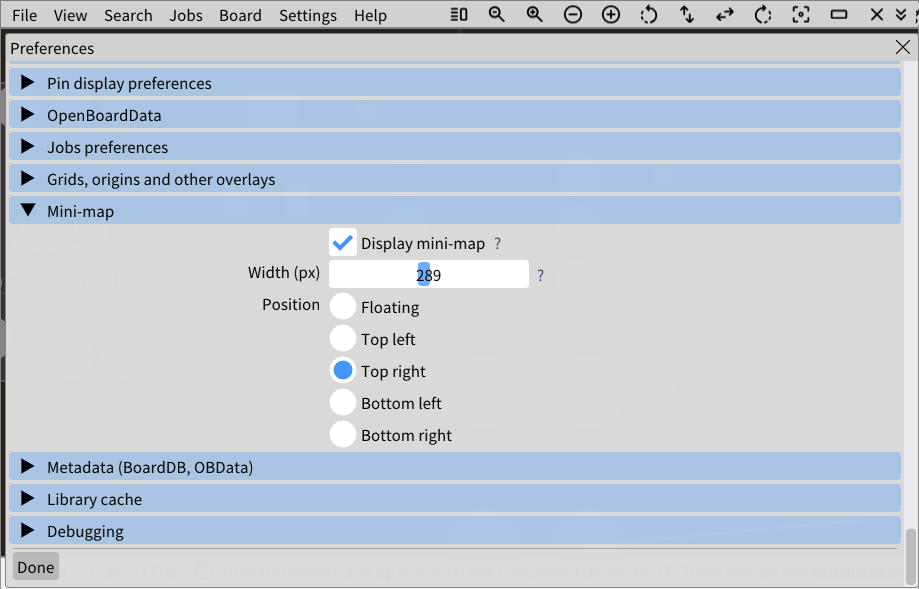Toggle the Display mini-map checkbox
Screen dimensions: 919x589
pyautogui.click(x=343, y=242)
